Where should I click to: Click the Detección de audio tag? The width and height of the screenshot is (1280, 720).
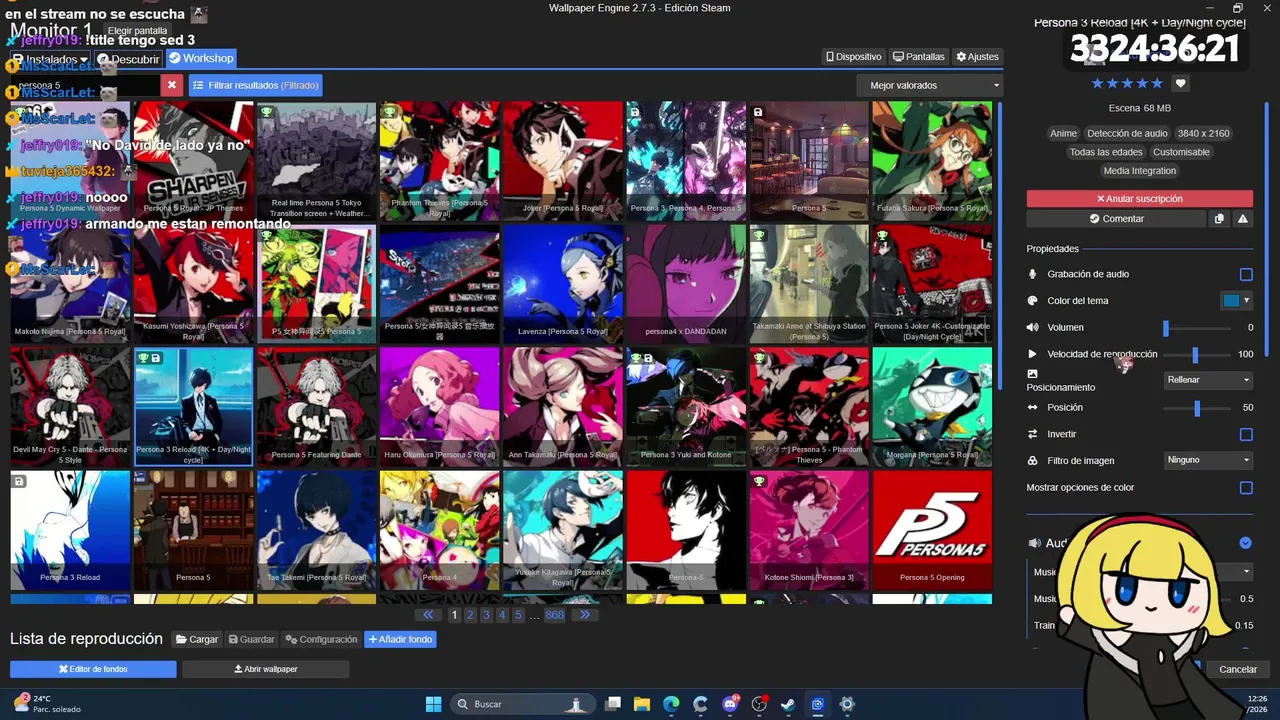pyautogui.click(x=1127, y=133)
